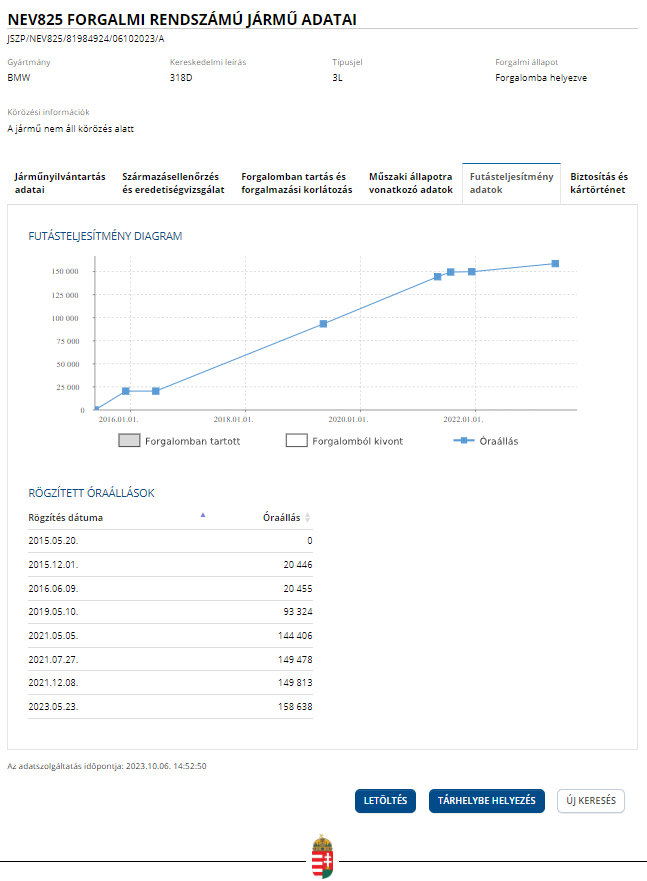Select Műszaki állapotra vonatkozó adatok tab

411,183
